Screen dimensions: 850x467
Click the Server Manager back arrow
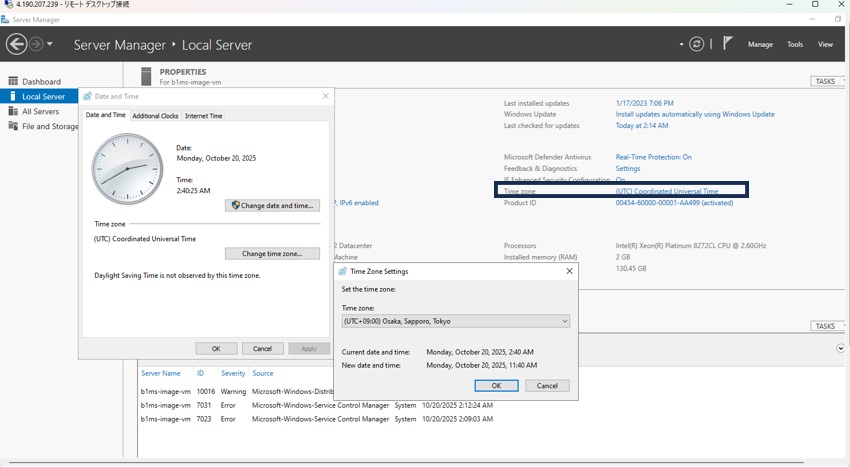[16, 44]
